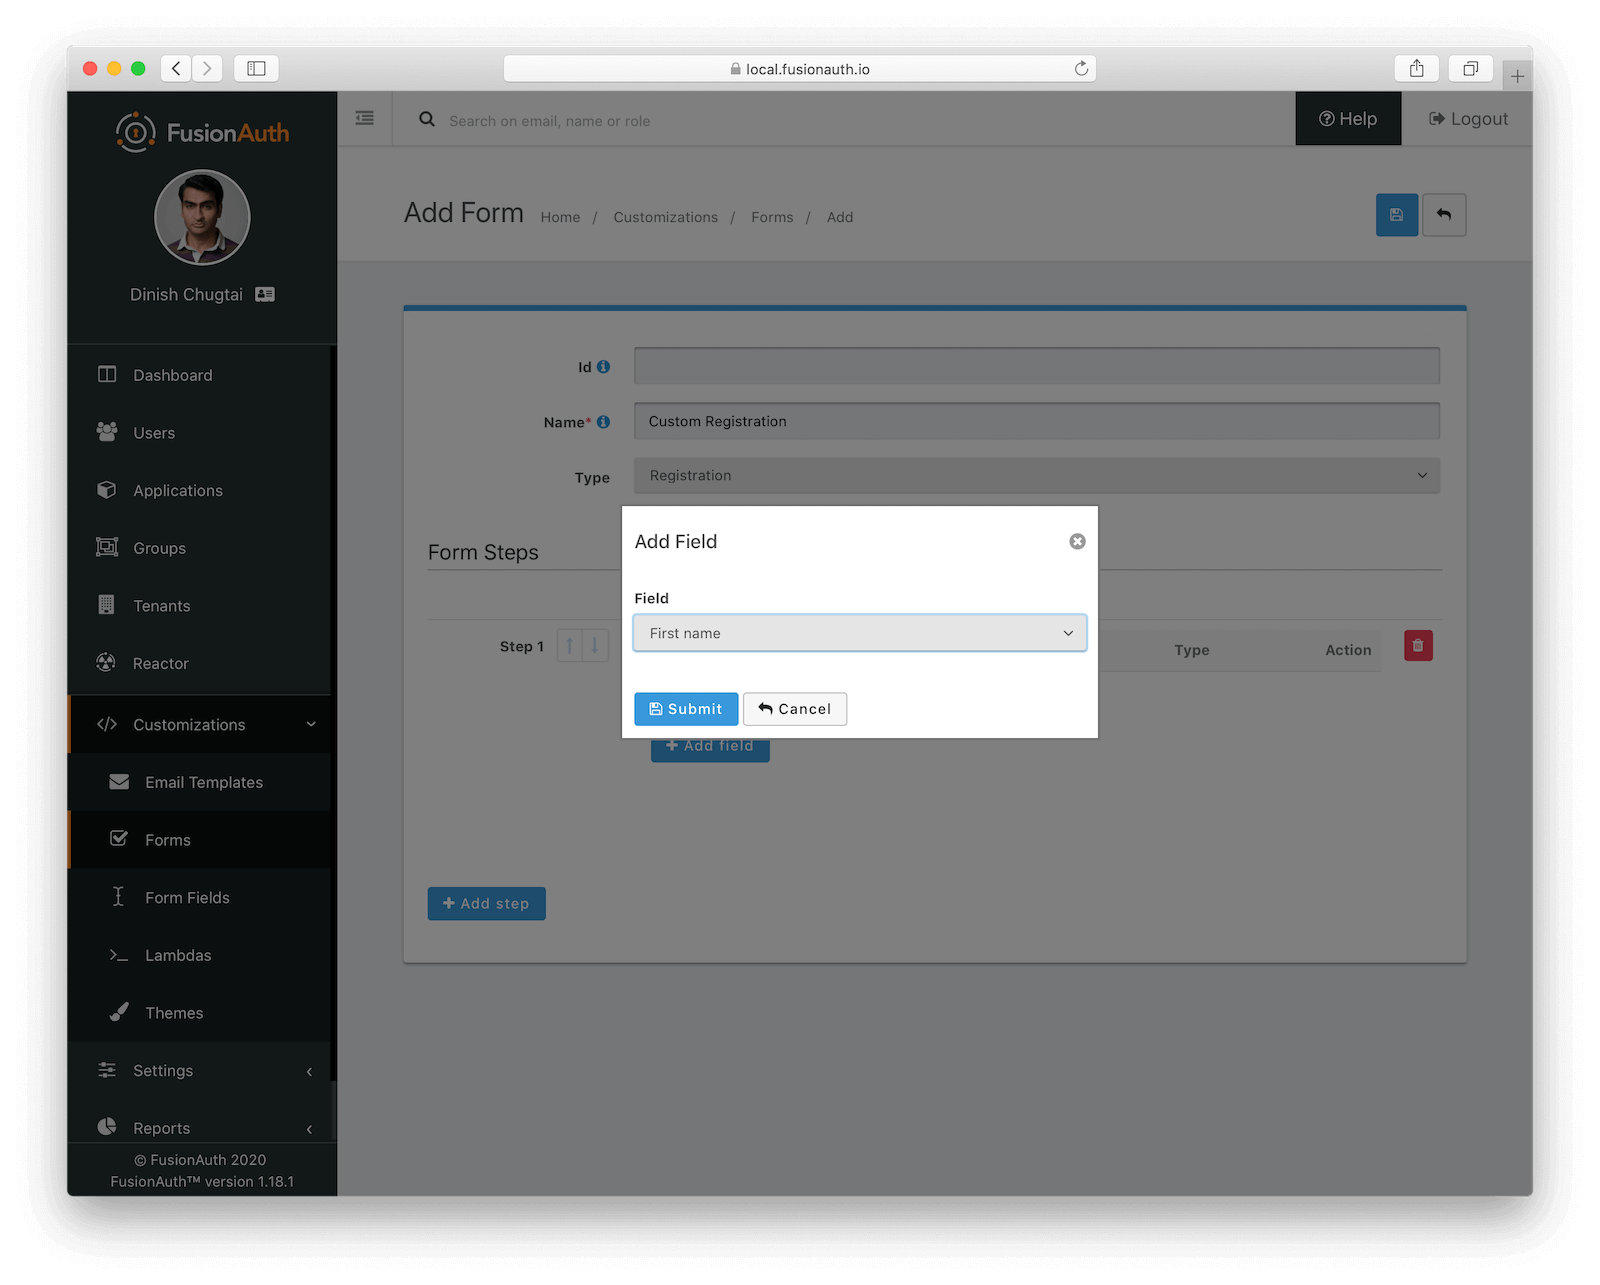Viewport: 1600px width, 1285px height.
Task: Click the Add field button
Action: (x=710, y=748)
